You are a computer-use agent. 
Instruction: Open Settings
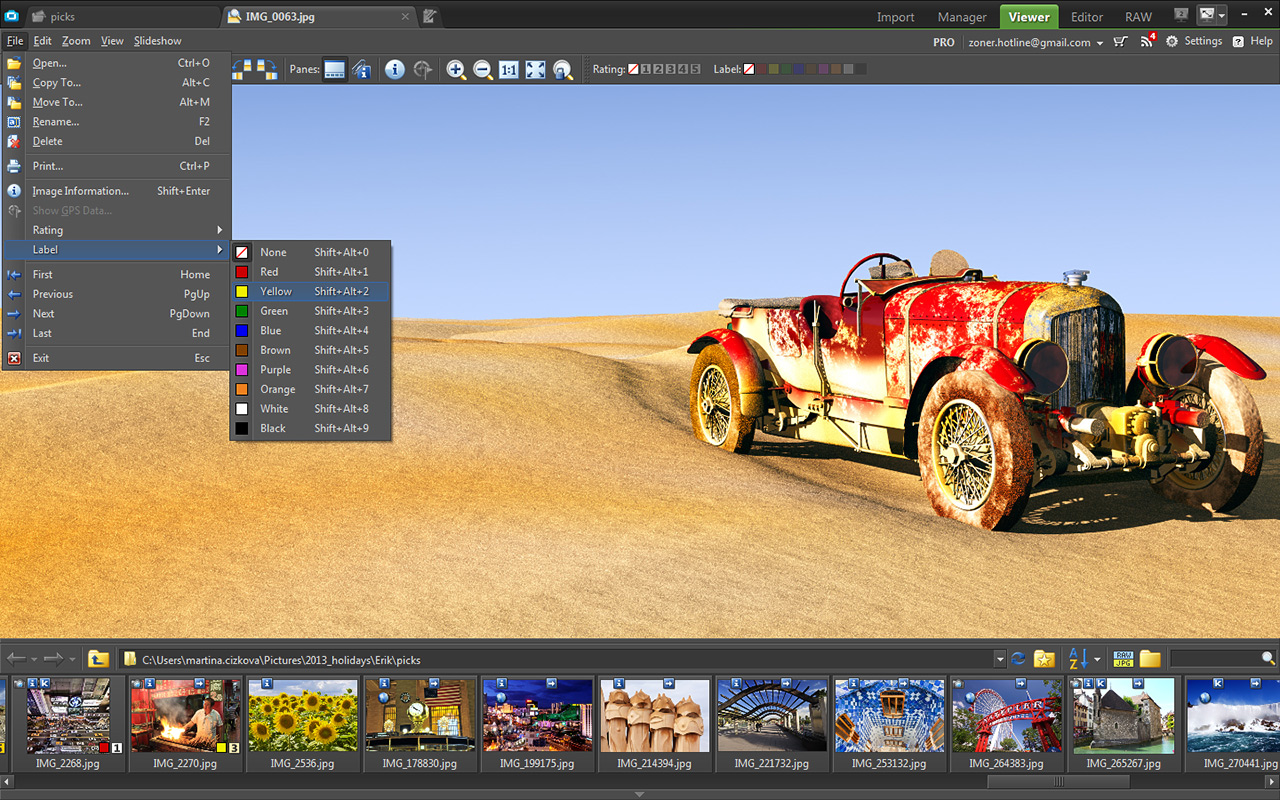pyautogui.click(x=1194, y=42)
